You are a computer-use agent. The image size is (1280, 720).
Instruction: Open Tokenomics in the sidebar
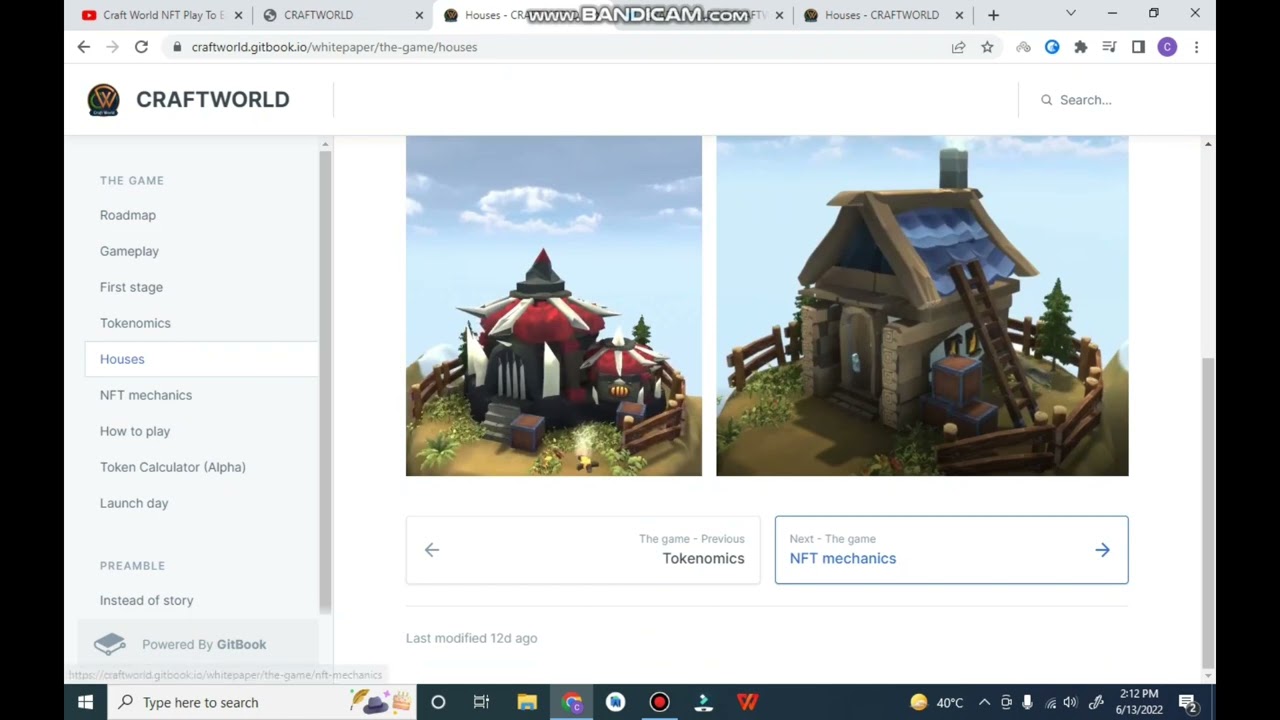click(x=135, y=323)
